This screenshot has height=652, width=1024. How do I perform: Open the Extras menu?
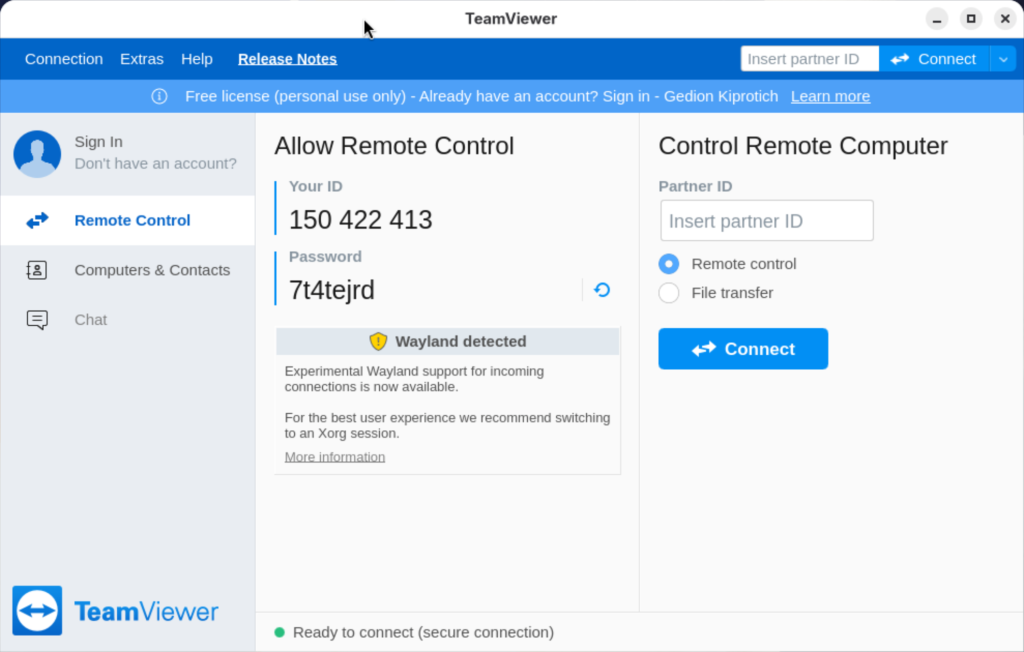point(141,59)
